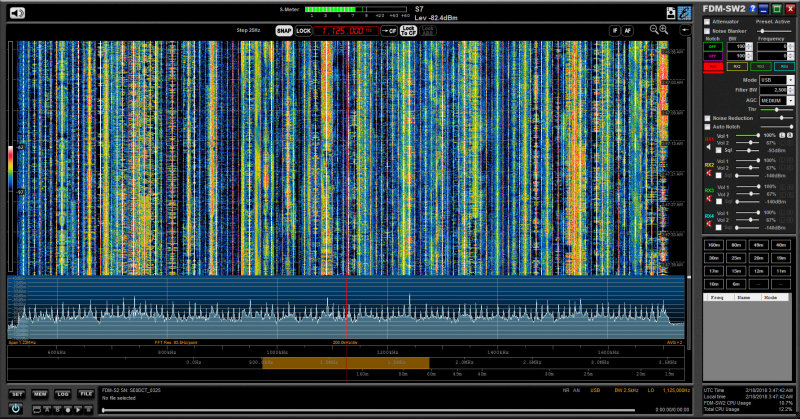Select the red RX1 receiver tab

click(x=713, y=66)
